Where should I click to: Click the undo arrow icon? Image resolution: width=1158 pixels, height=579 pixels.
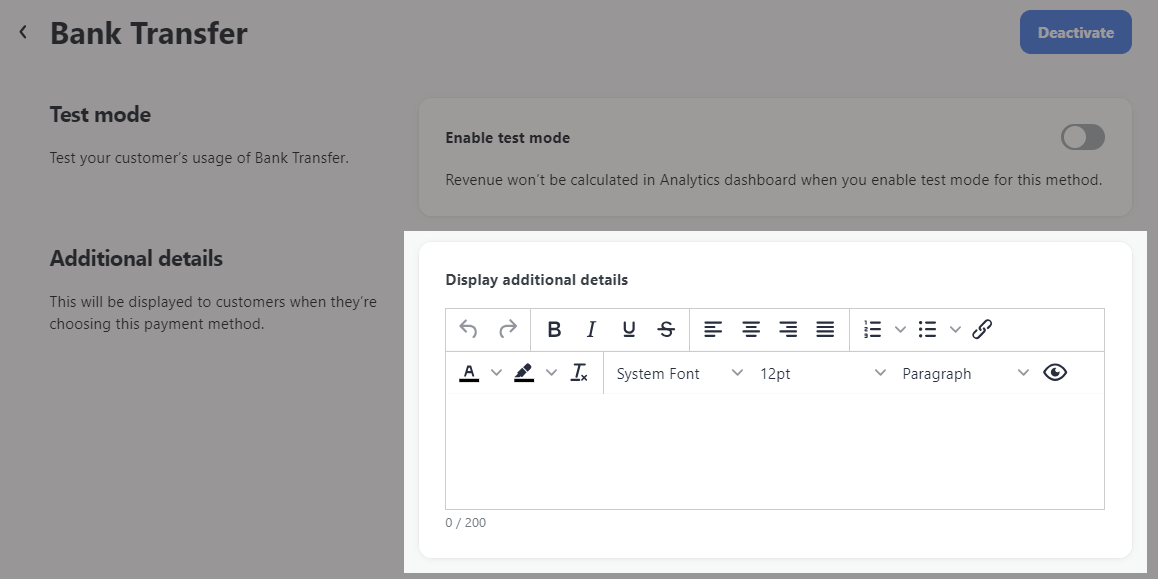(x=468, y=329)
